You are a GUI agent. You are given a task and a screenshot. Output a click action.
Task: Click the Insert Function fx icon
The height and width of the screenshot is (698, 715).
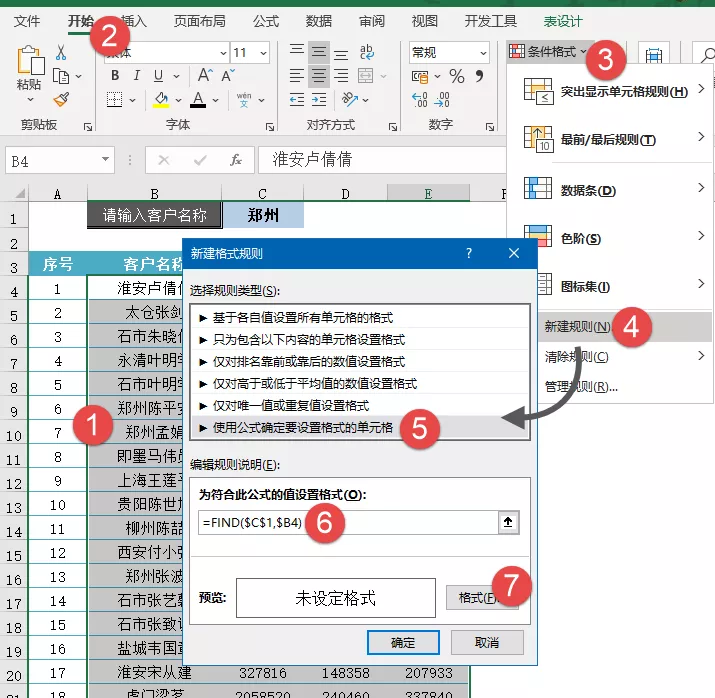[236, 160]
